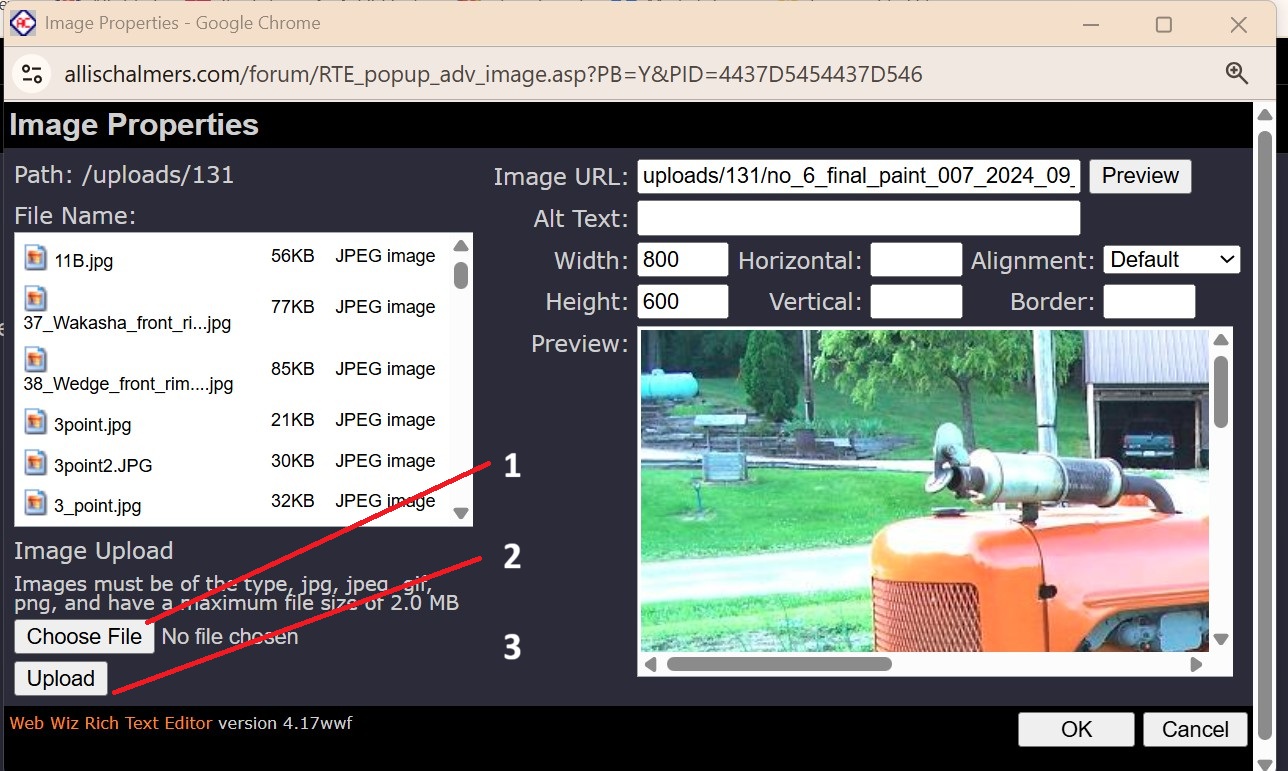Click into the Alt Text field
Image resolution: width=1288 pixels, height=771 pixels.
tap(858, 218)
